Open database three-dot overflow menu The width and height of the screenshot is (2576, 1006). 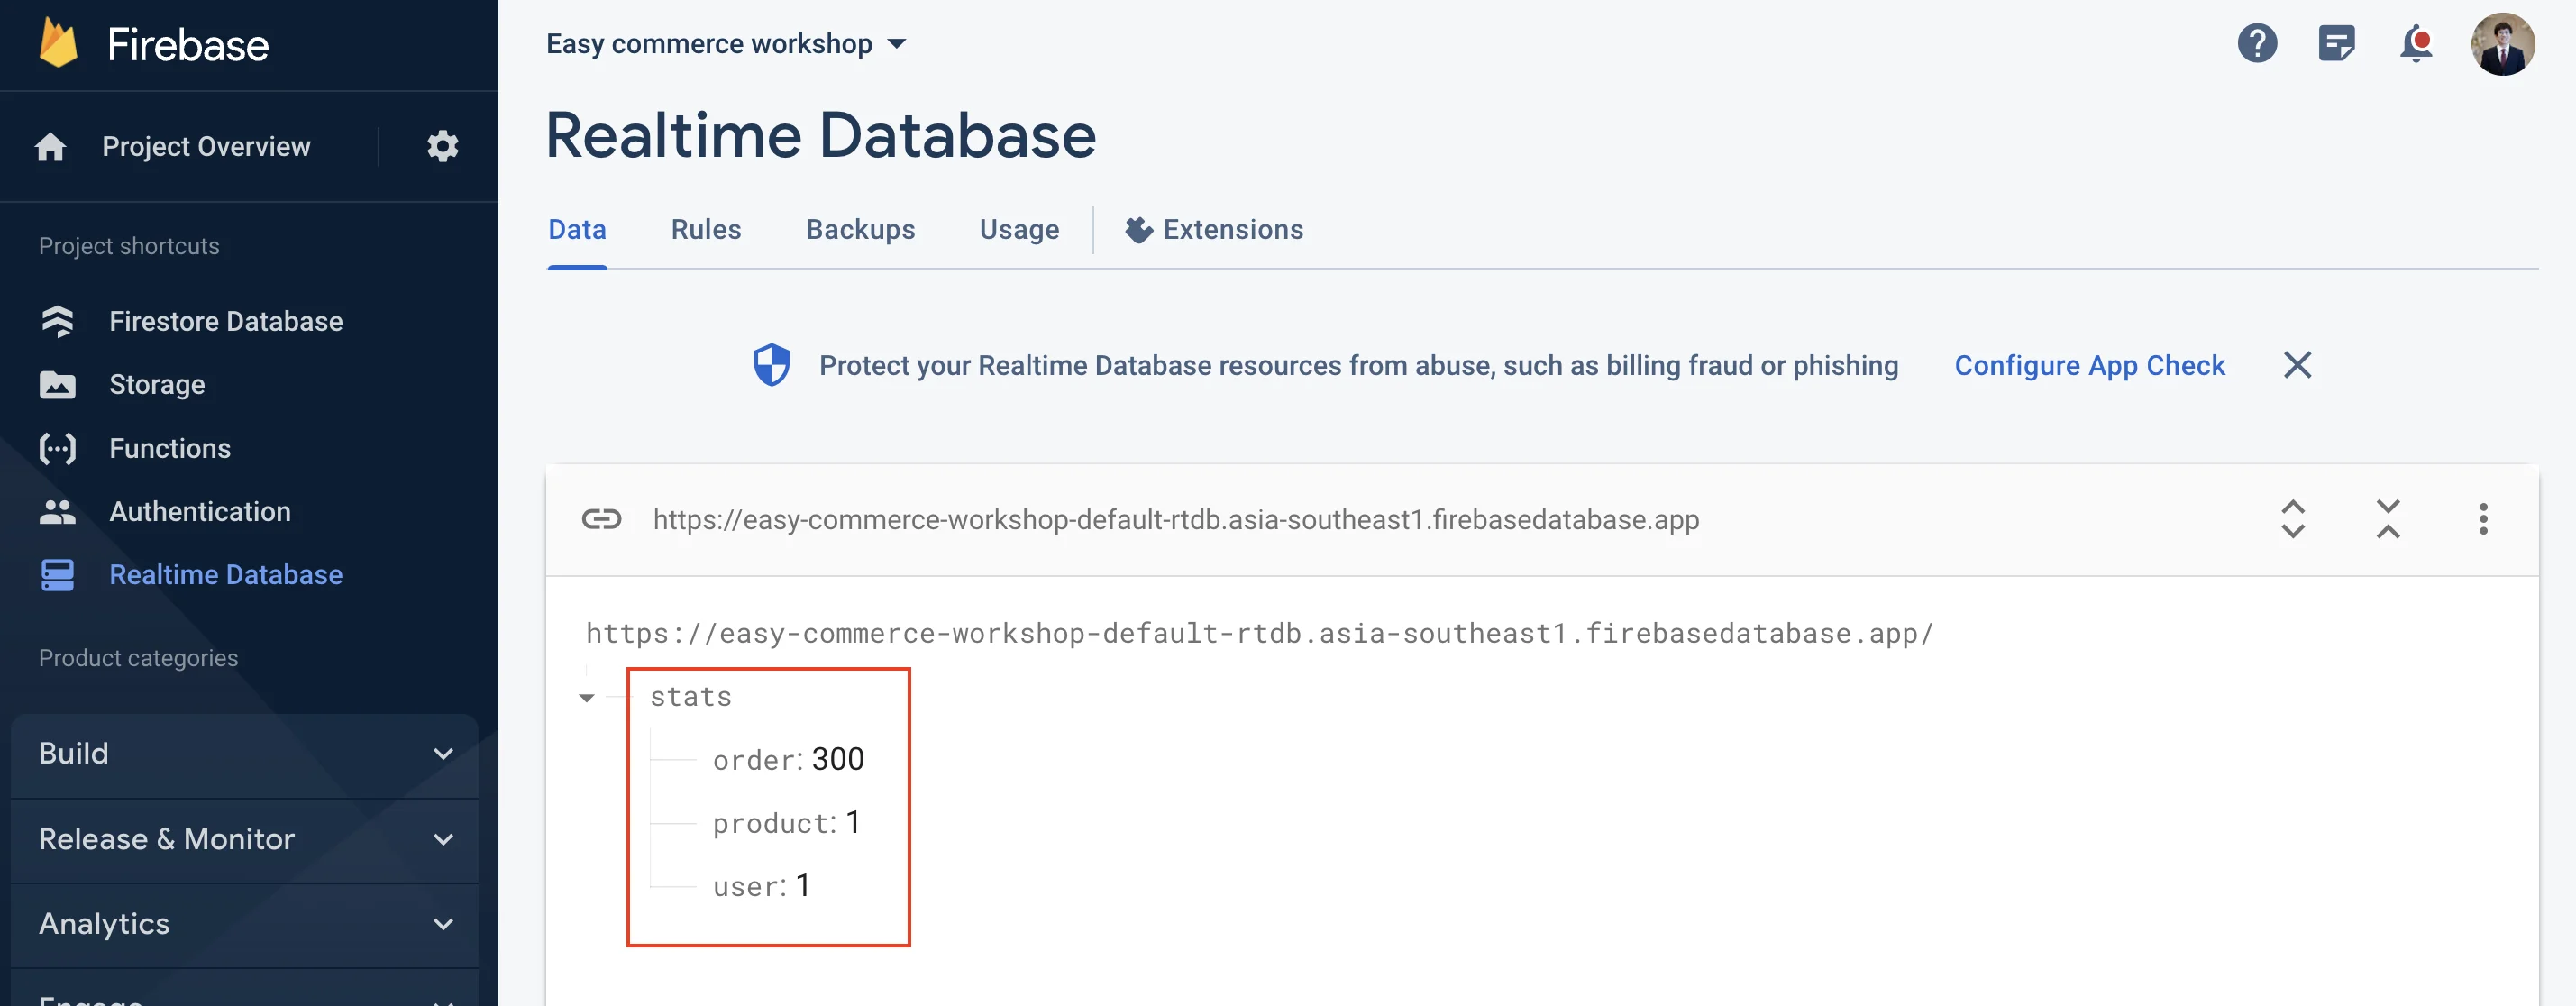click(x=2483, y=519)
